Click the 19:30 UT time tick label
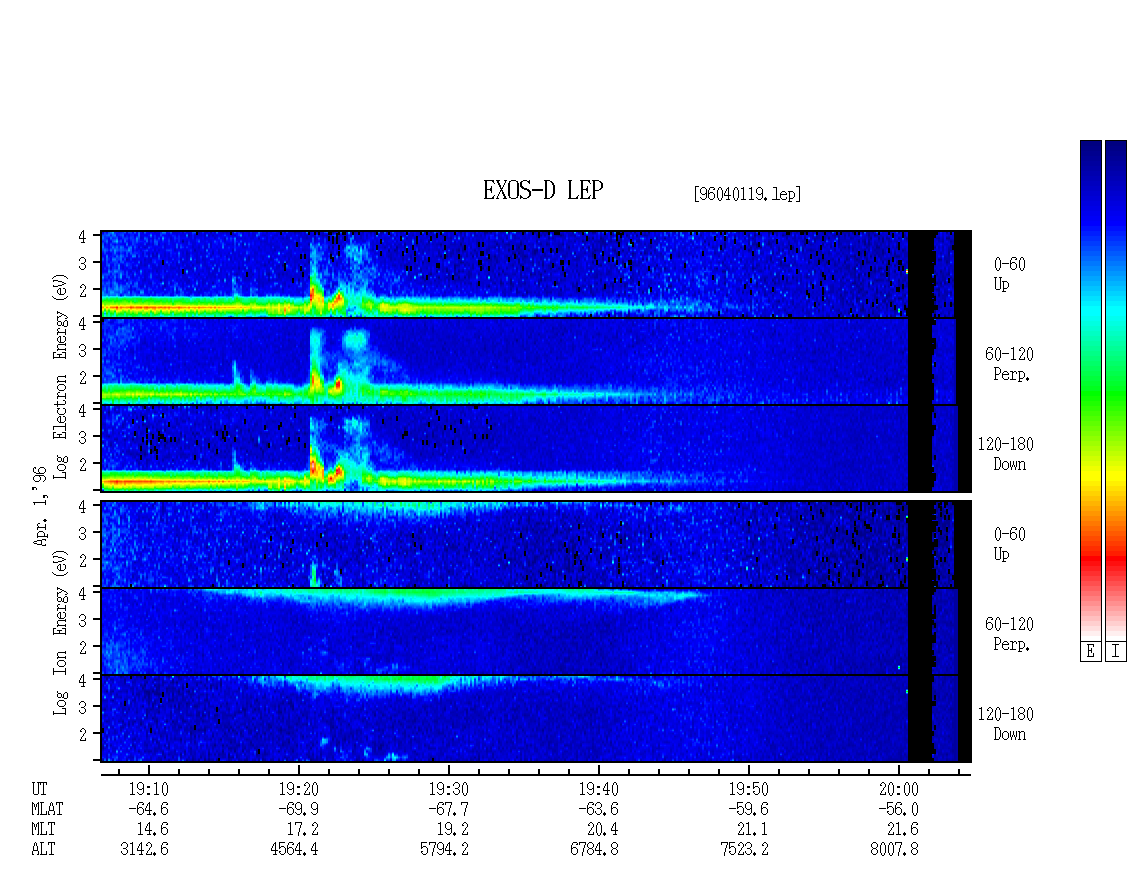1130x875 pixels. click(448, 789)
